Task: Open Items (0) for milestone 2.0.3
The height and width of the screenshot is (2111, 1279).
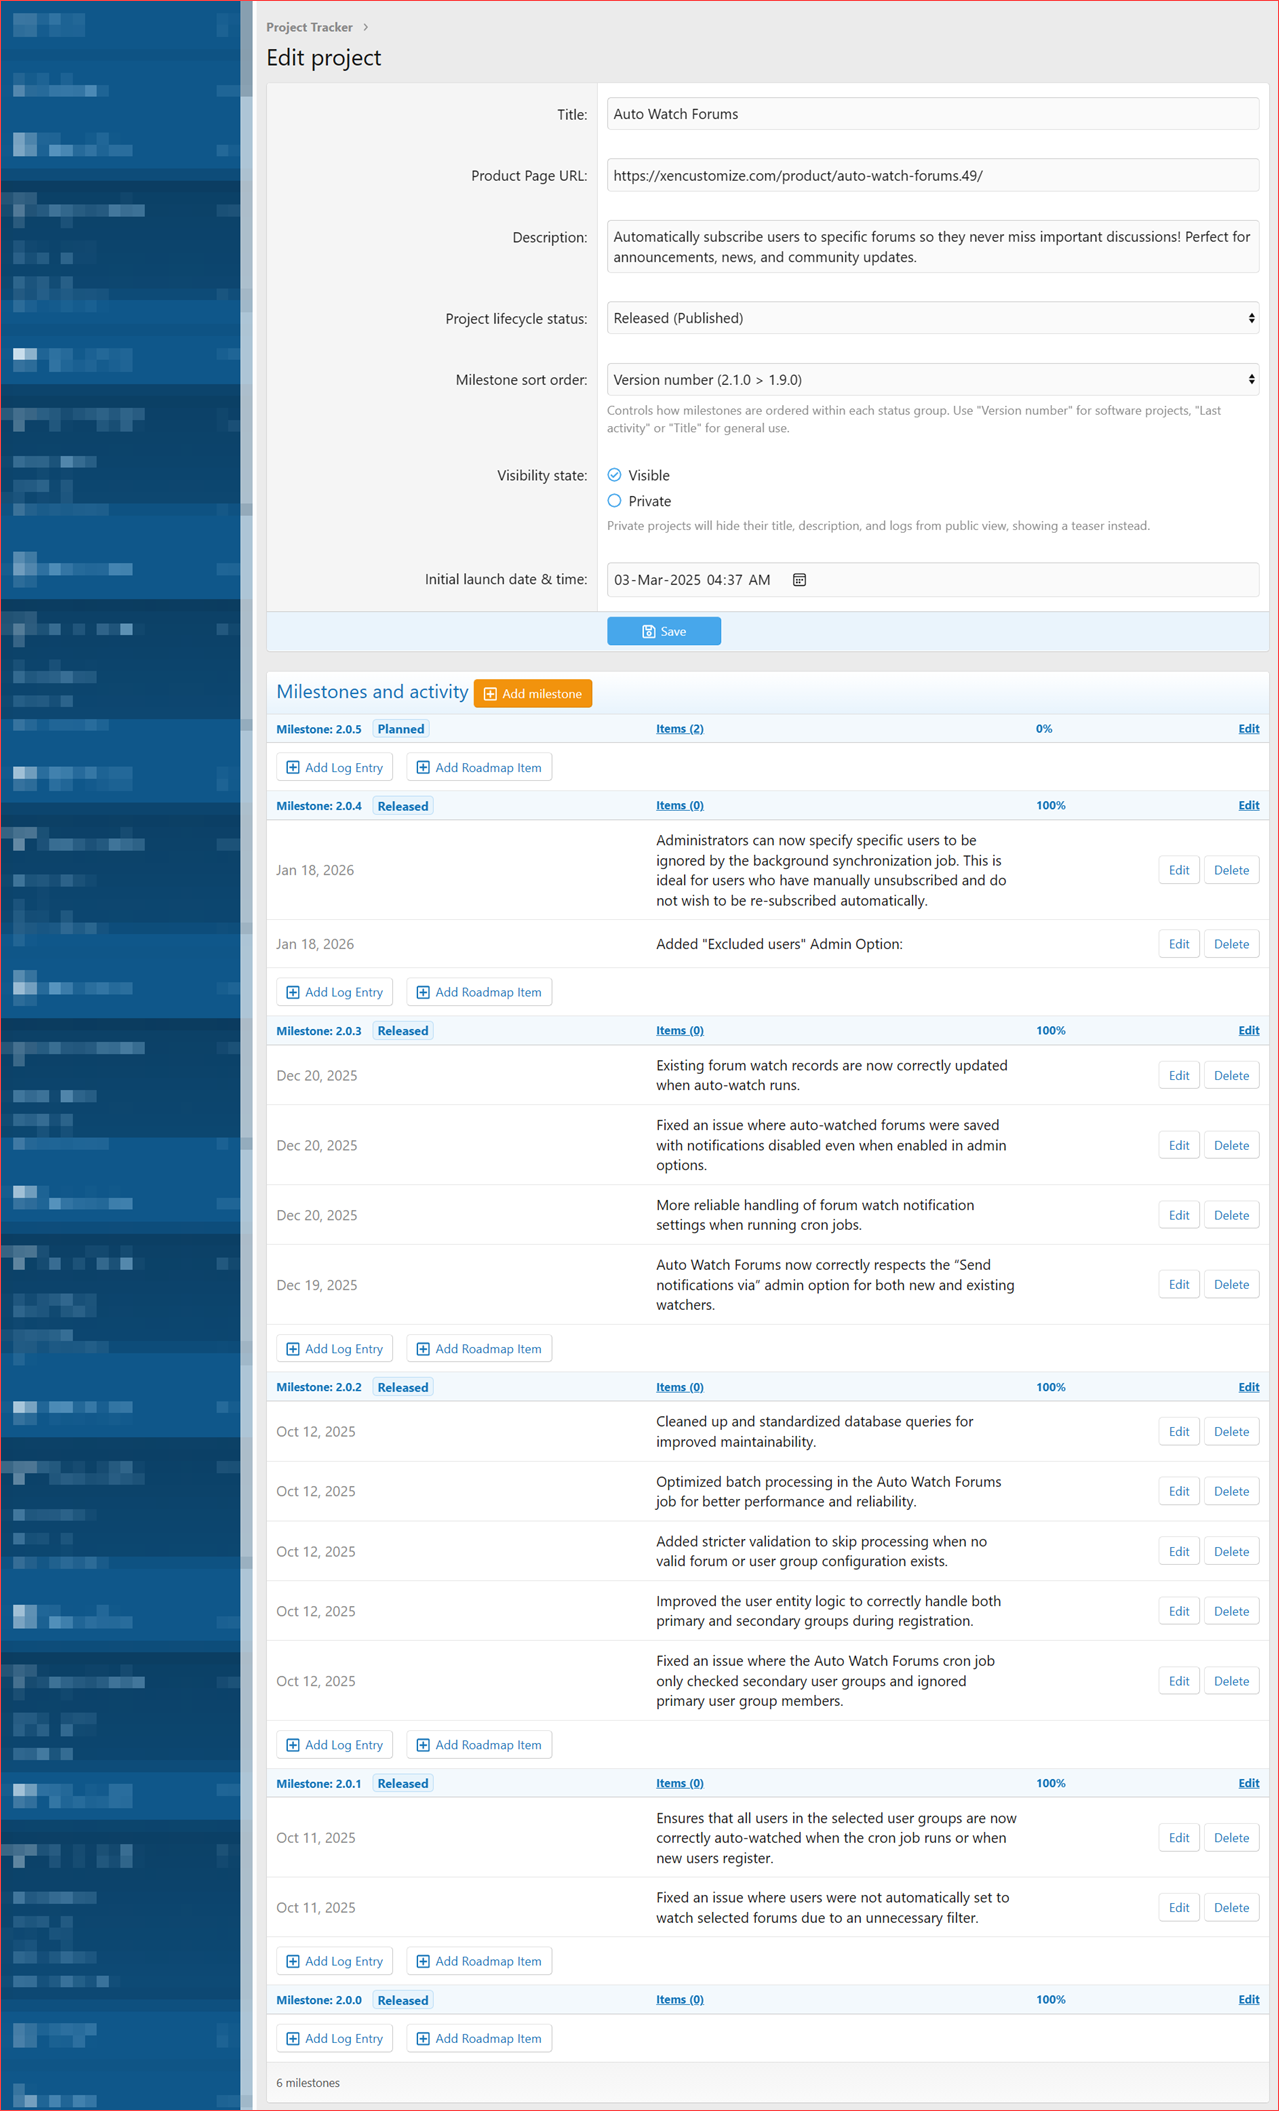Action: [x=680, y=1031]
